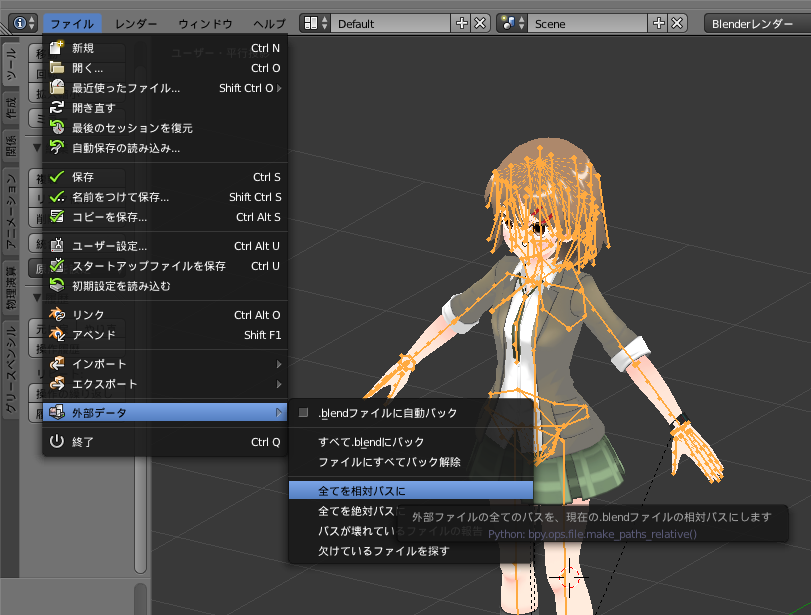Image resolution: width=811 pixels, height=615 pixels.
Task: Choose 欠けているファイルを探す option
Action: click(383, 551)
